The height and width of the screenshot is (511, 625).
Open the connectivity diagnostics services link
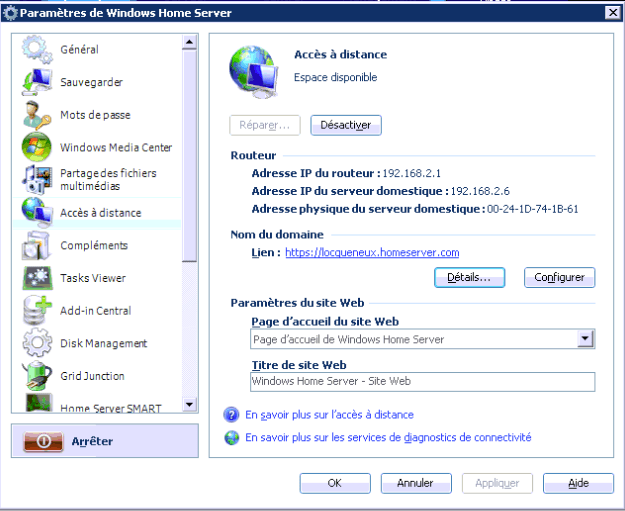click(x=388, y=437)
